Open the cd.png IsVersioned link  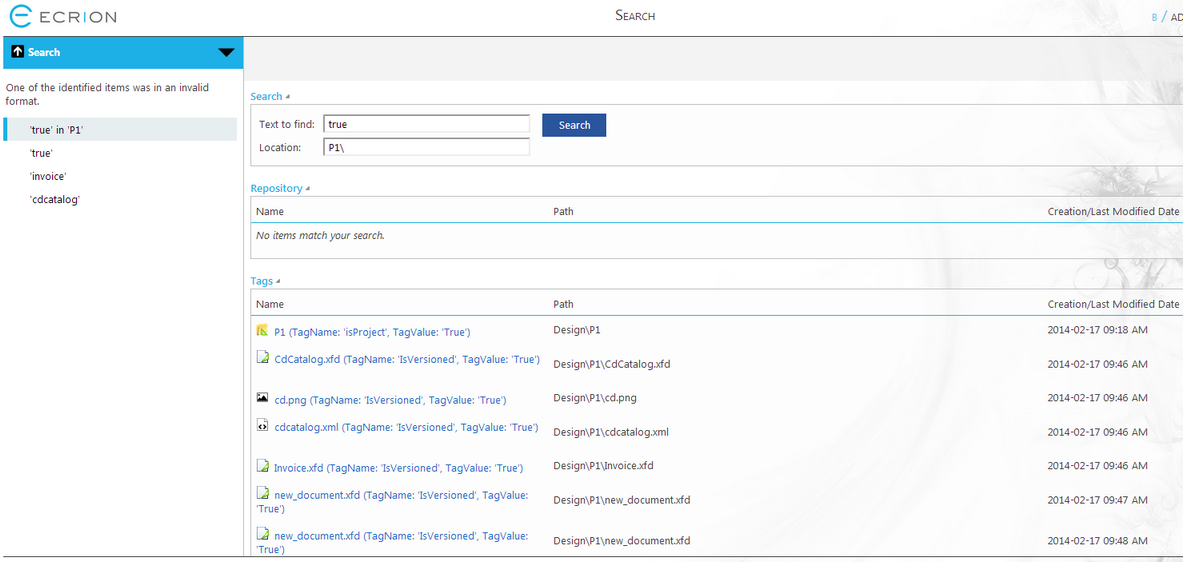click(x=390, y=399)
